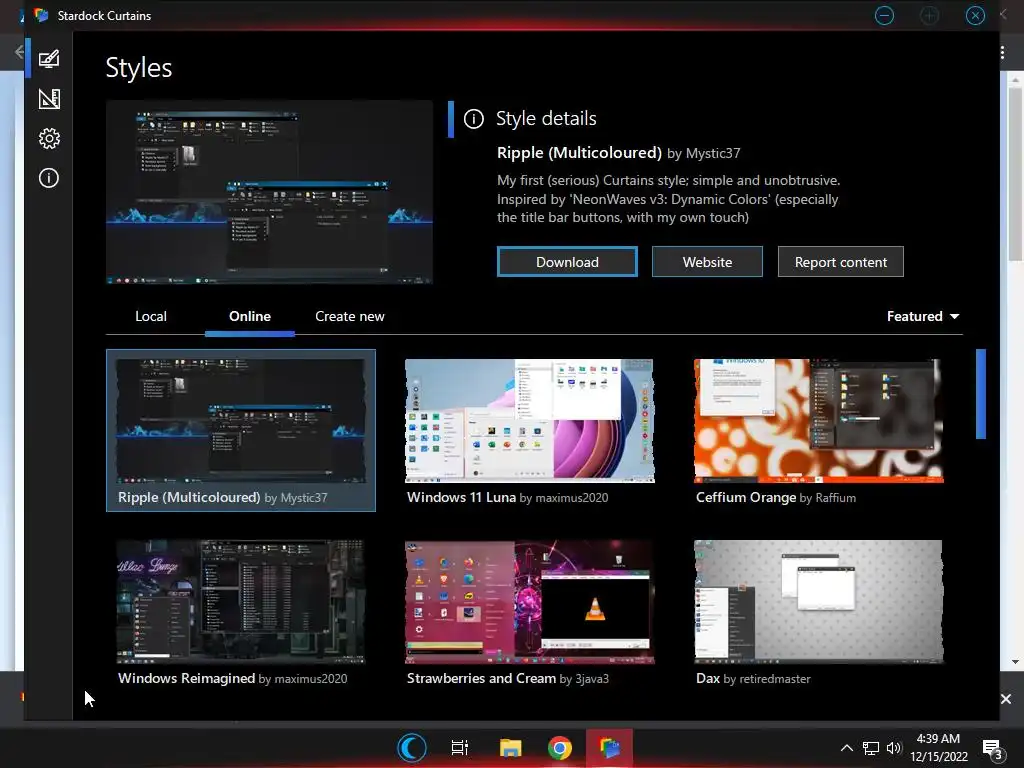Click 'Strawberries and Cream by 3java3' caption

507,679
